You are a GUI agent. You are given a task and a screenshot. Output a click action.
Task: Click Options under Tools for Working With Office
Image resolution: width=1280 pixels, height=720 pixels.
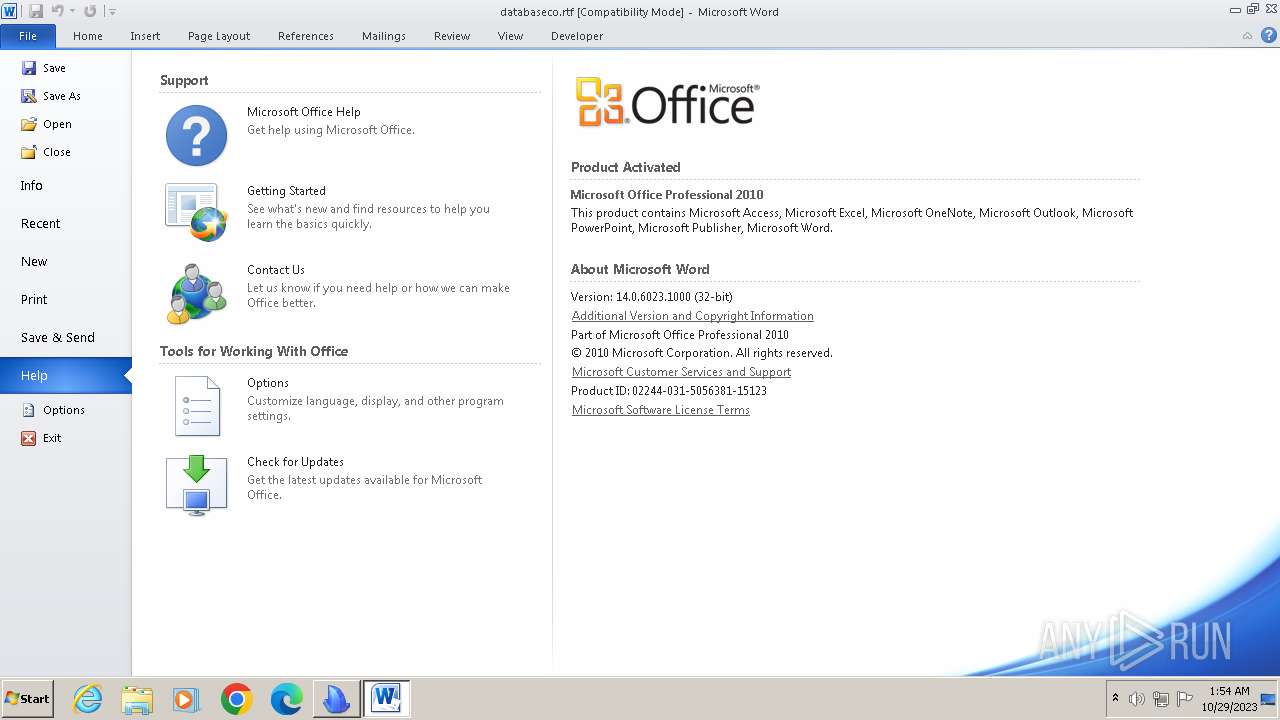tap(268, 383)
